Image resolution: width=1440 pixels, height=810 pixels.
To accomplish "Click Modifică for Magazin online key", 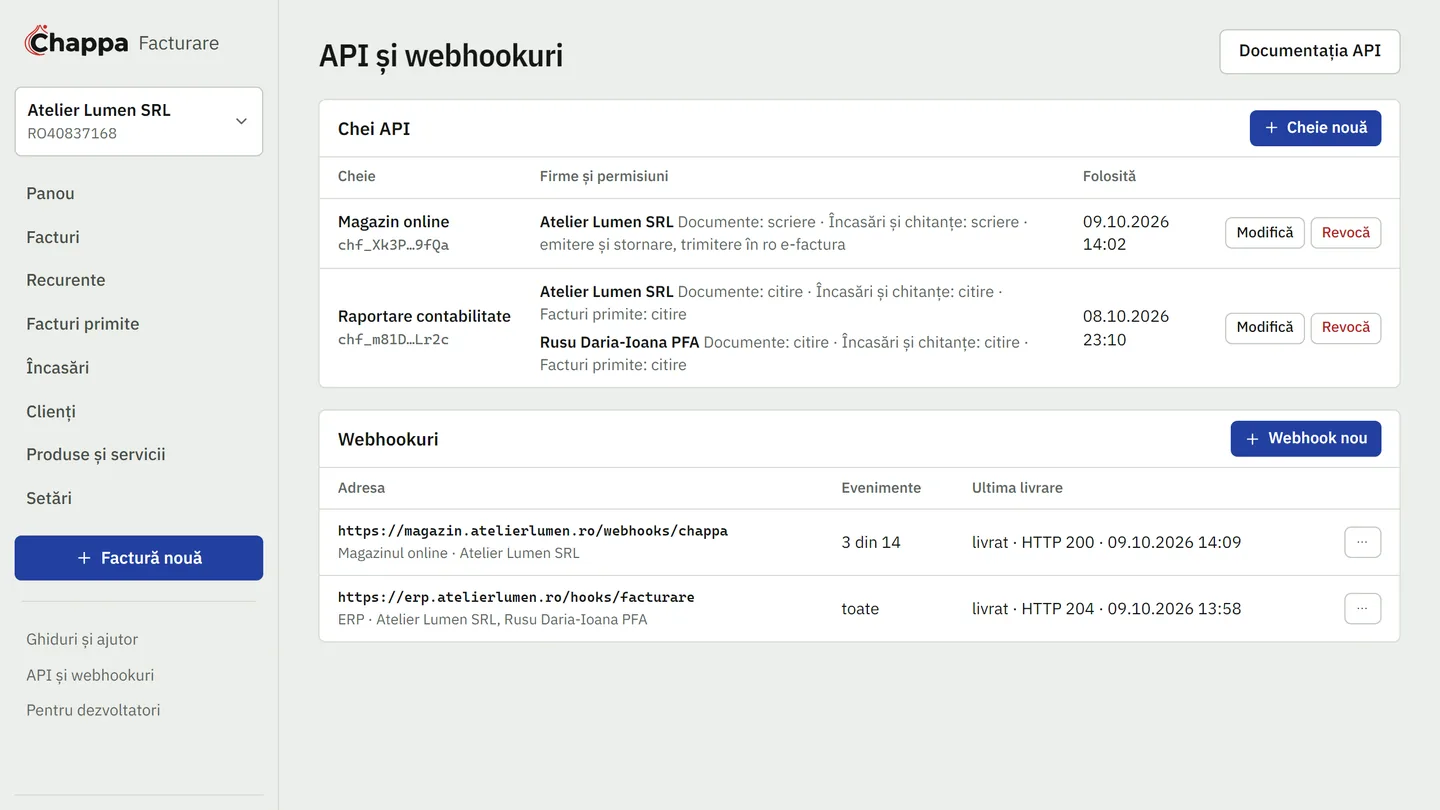I will pos(1265,233).
